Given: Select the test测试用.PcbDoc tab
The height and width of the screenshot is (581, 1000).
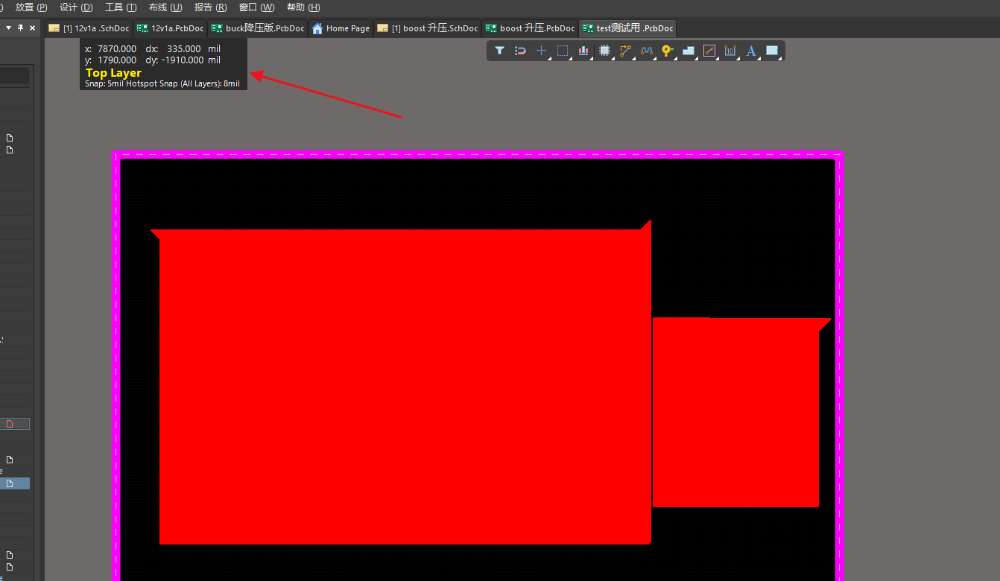Looking at the screenshot, I should pyautogui.click(x=628, y=28).
